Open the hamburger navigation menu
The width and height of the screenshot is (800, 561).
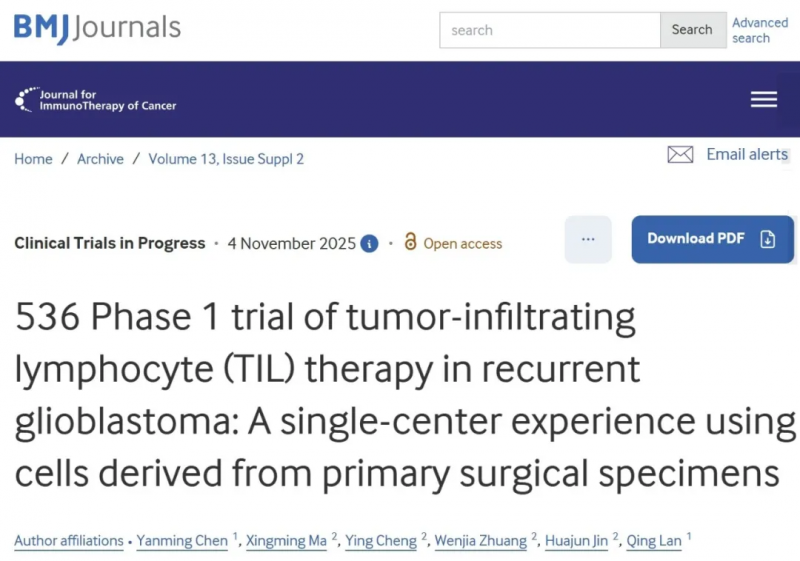click(x=764, y=99)
